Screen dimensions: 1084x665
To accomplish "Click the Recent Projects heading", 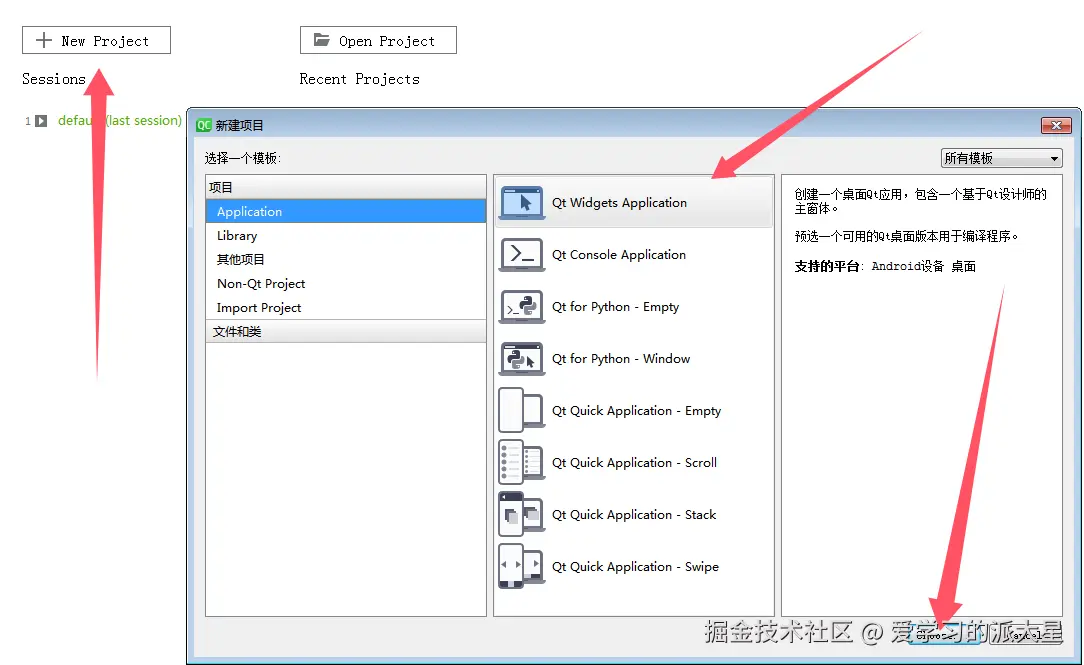I will click(359, 79).
